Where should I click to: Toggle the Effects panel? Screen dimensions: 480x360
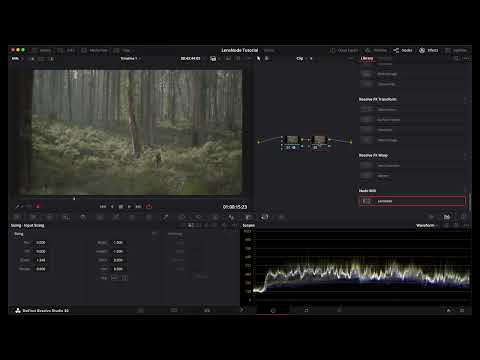(429, 50)
